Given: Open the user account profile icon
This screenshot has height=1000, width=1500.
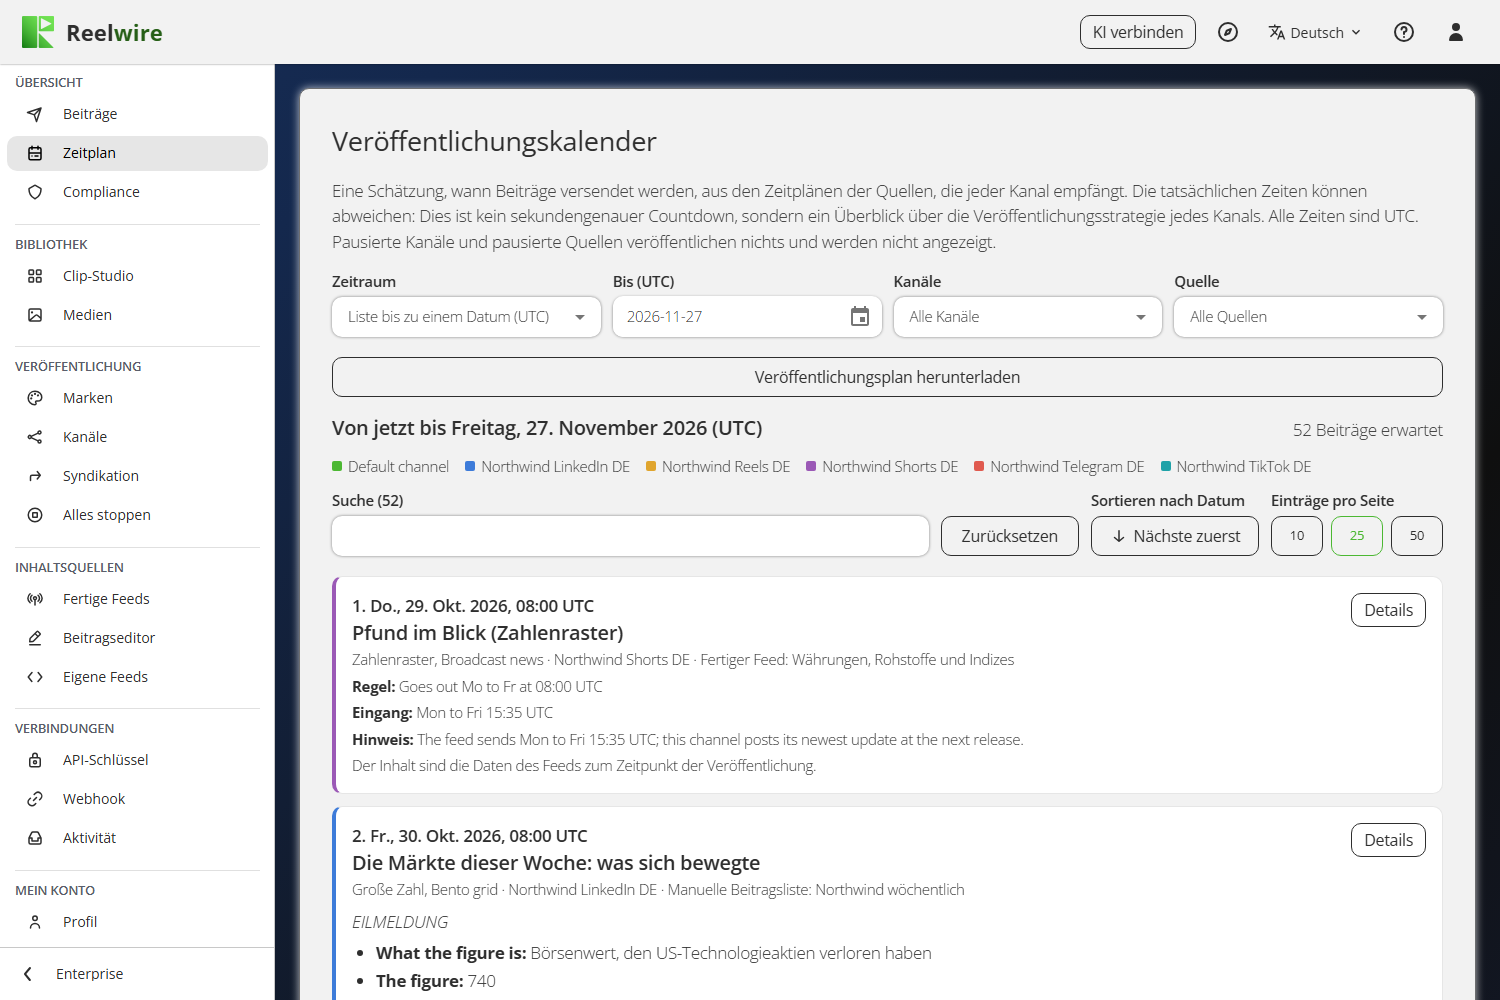Looking at the screenshot, I should 1456,32.
